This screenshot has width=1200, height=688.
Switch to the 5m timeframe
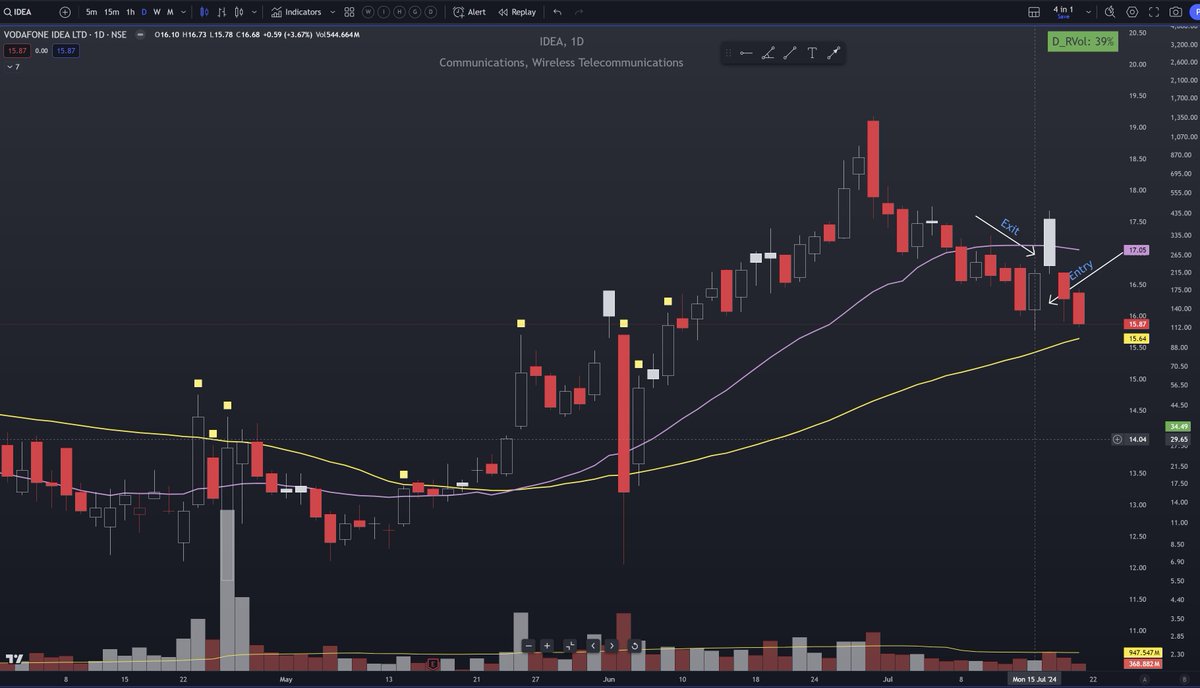tap(91, 12)
